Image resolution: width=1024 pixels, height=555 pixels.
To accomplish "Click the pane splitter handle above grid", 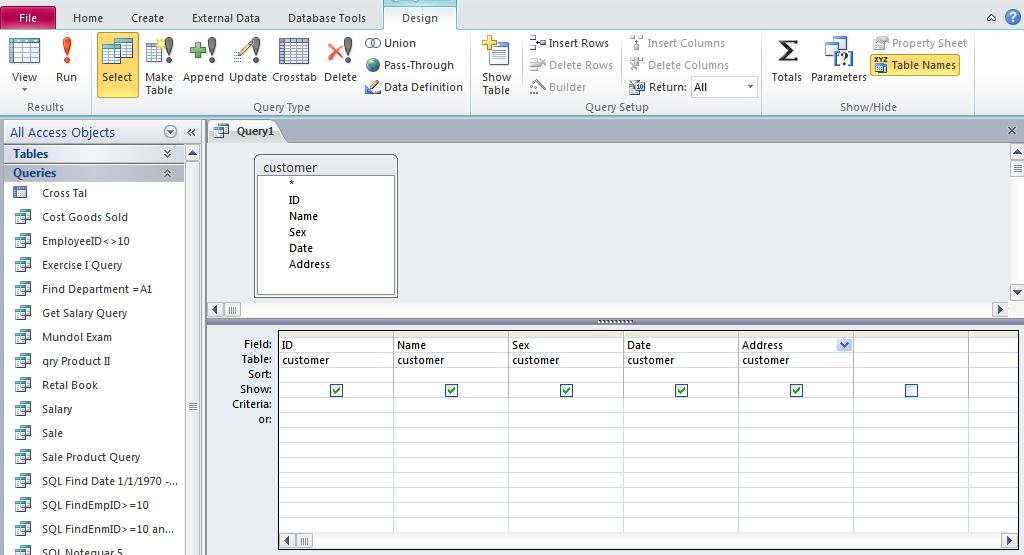I will [x=615, y=321].
